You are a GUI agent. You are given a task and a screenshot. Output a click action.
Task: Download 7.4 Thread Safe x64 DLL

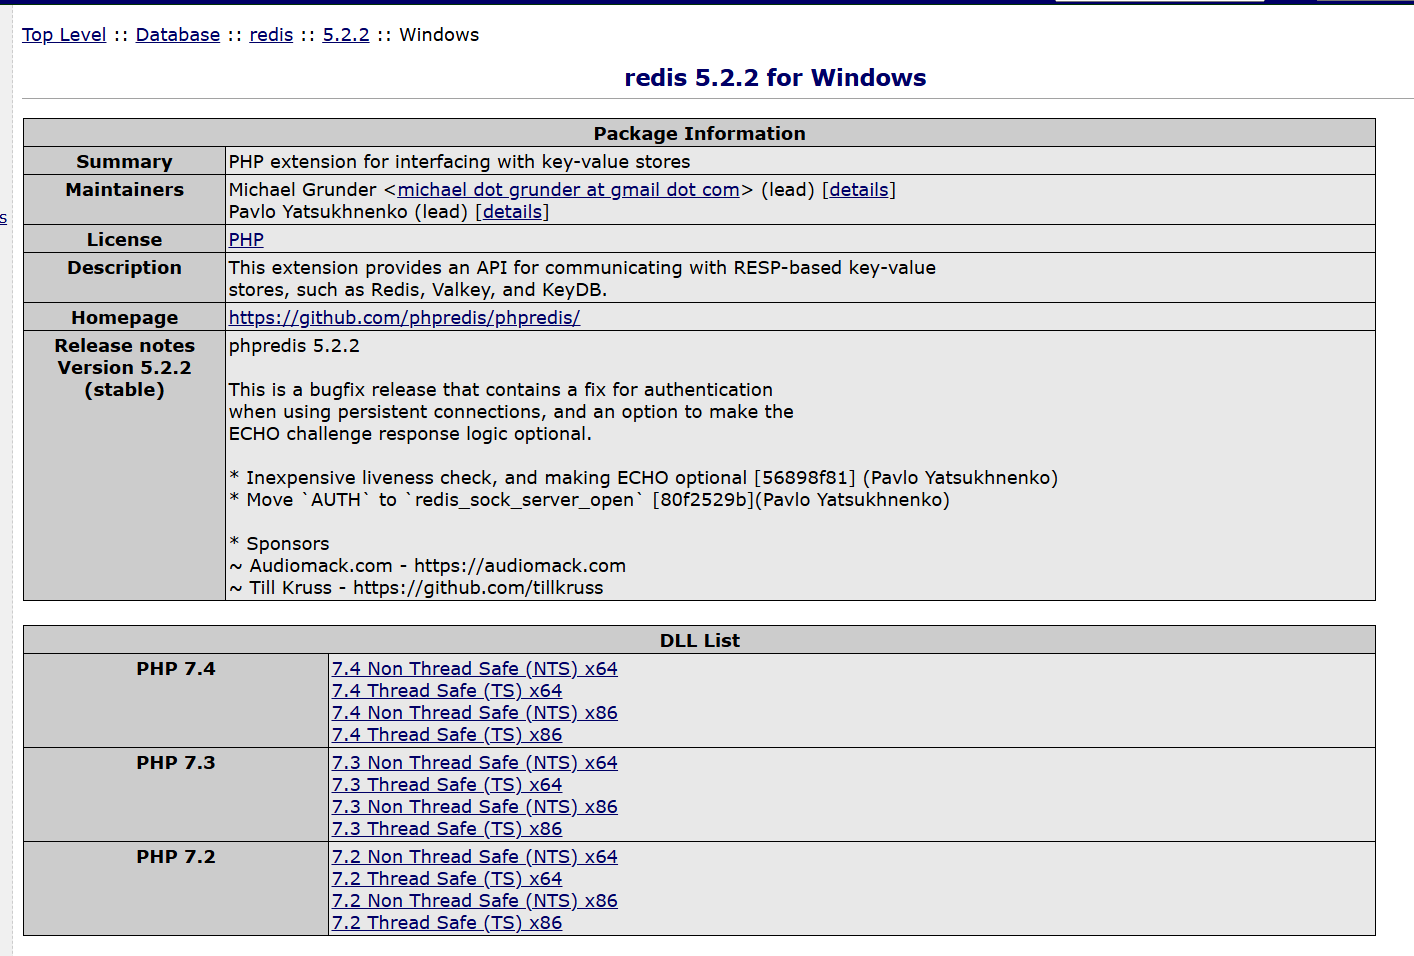446,691
